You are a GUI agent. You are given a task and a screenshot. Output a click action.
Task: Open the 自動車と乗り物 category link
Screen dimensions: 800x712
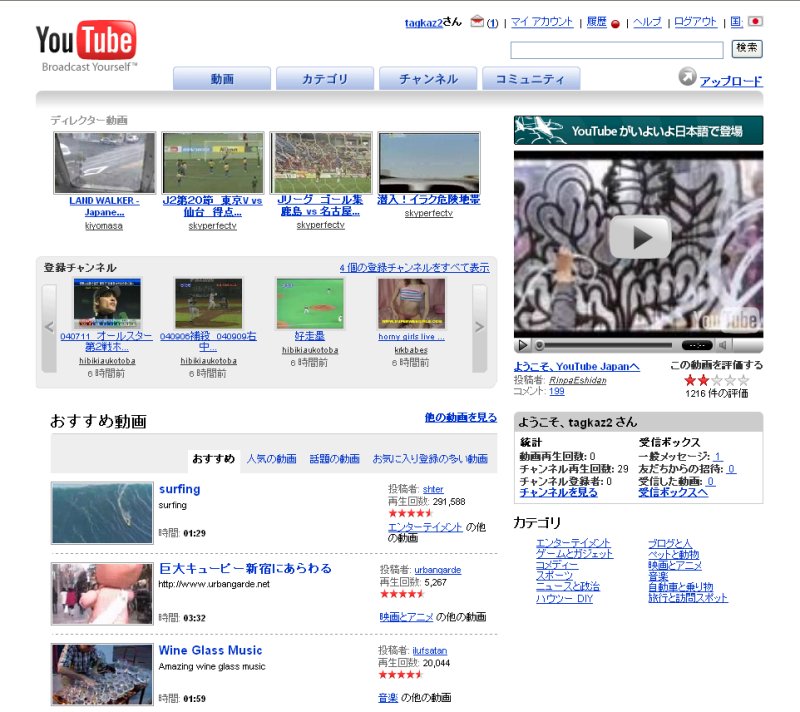pyautogui.click(x=681, y=587)
